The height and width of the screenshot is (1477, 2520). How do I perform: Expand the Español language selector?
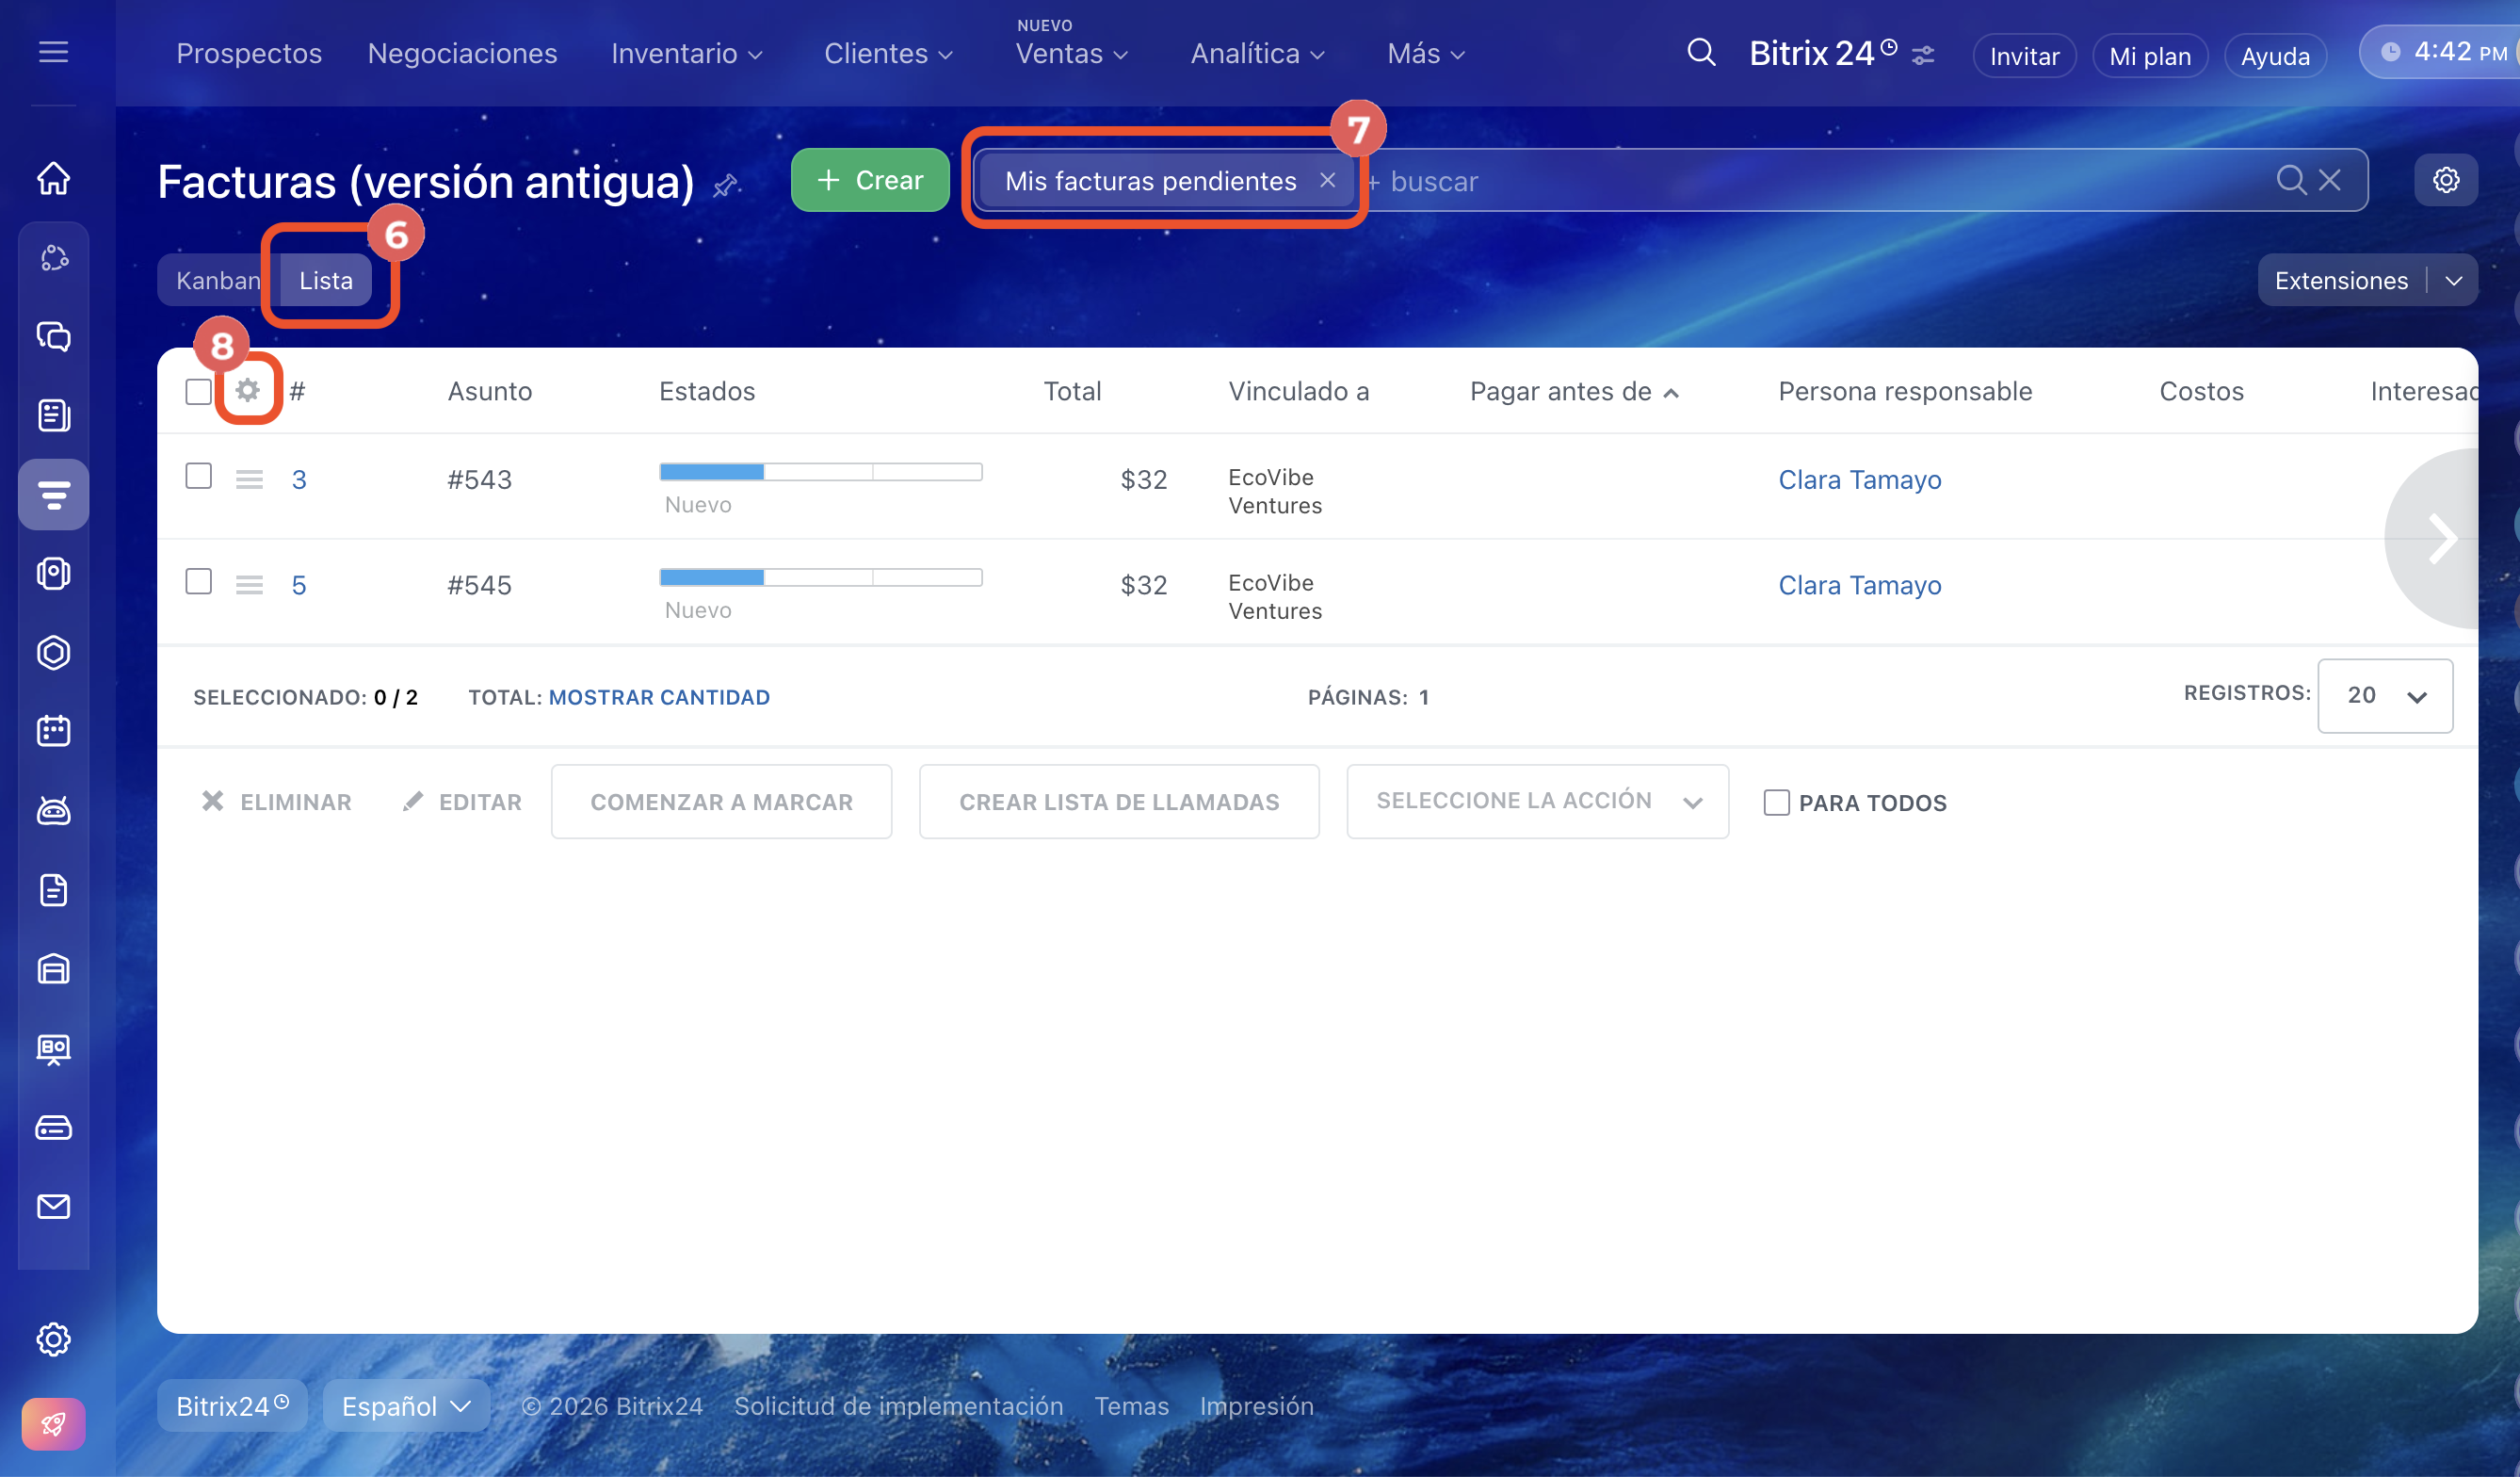tap(406, 1405)
